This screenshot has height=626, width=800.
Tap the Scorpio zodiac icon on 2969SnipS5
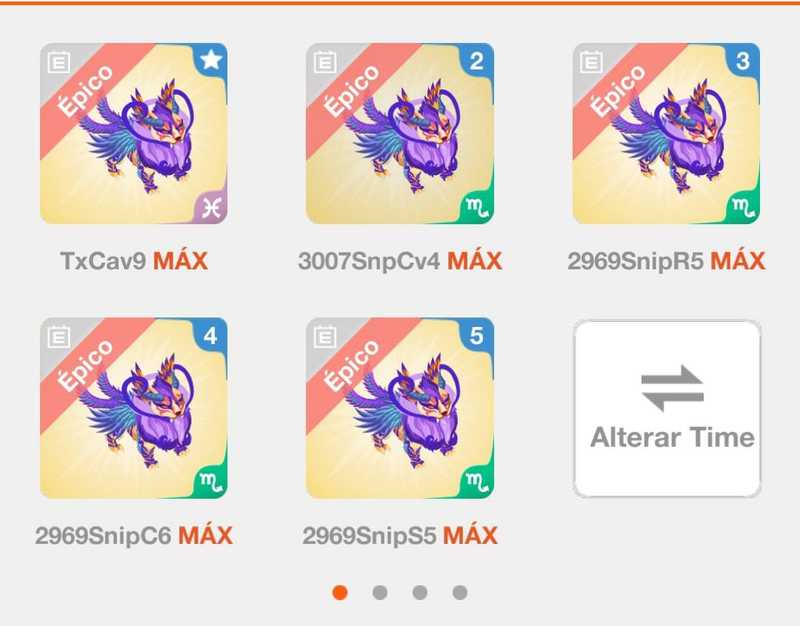pos(478,482)
